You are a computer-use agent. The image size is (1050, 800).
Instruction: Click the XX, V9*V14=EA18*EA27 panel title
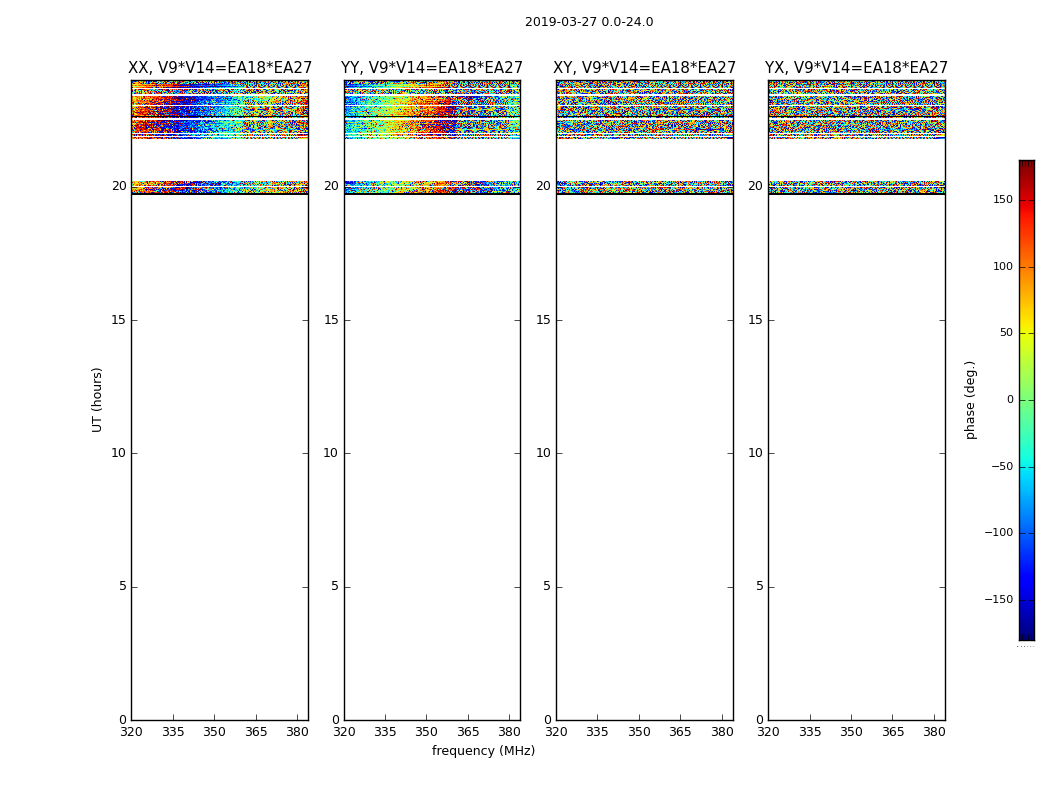pos(220,68)
